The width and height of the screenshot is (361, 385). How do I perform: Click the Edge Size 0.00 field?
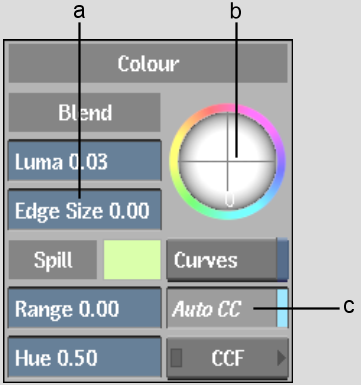pyautogui.click(x=85, y=210)
